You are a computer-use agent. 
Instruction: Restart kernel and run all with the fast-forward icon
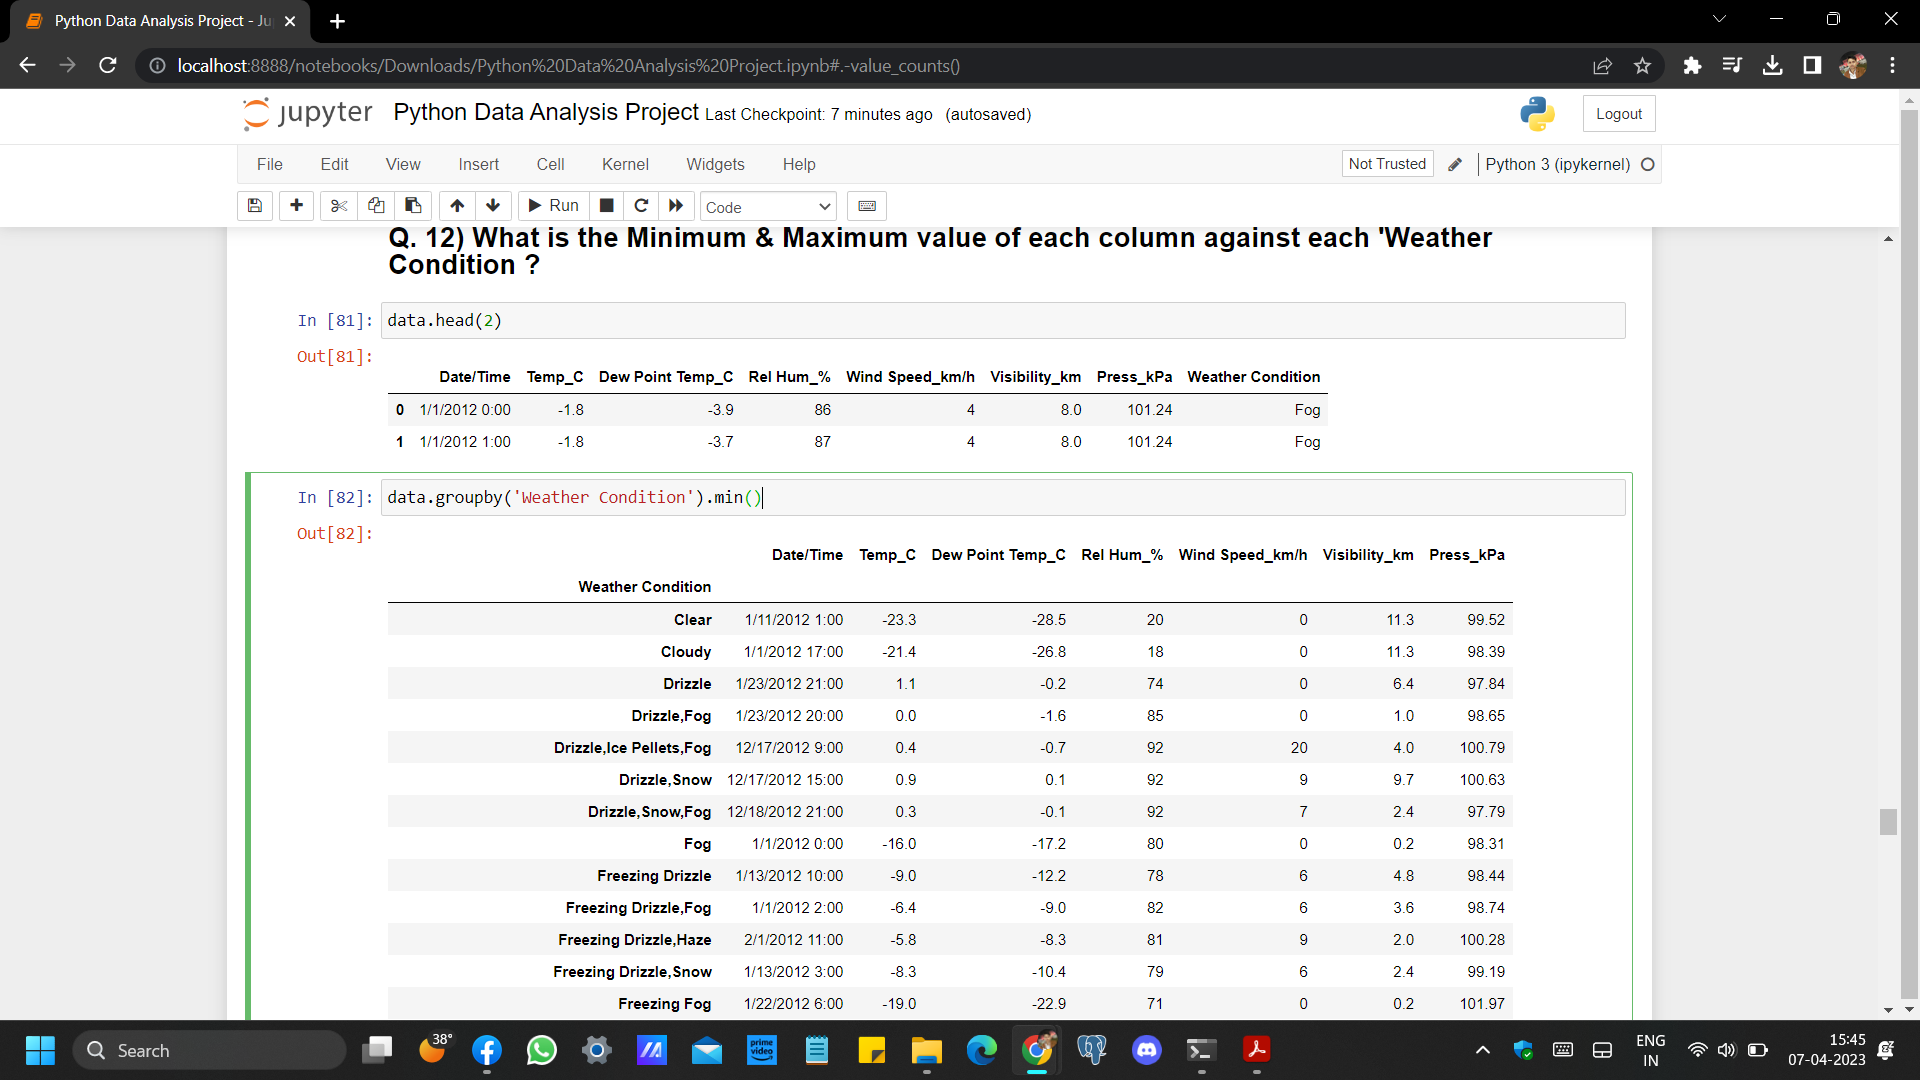(676, 206)
